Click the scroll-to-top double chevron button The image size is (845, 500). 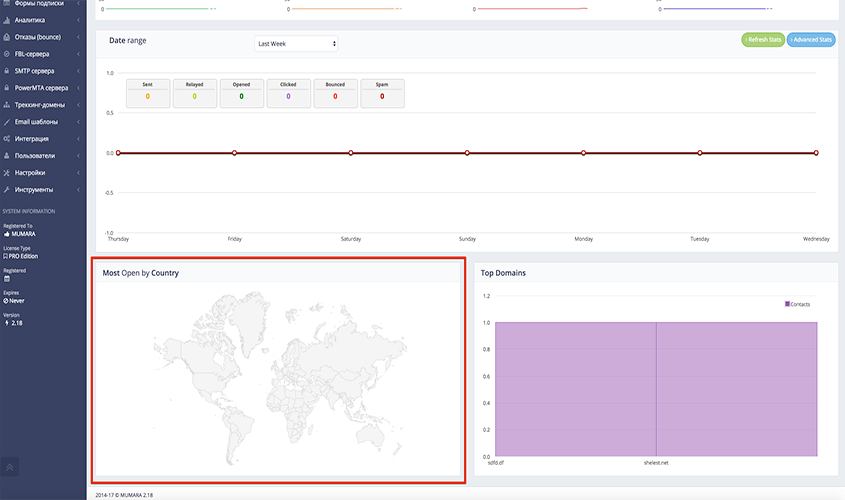click(x=11, y=466)
